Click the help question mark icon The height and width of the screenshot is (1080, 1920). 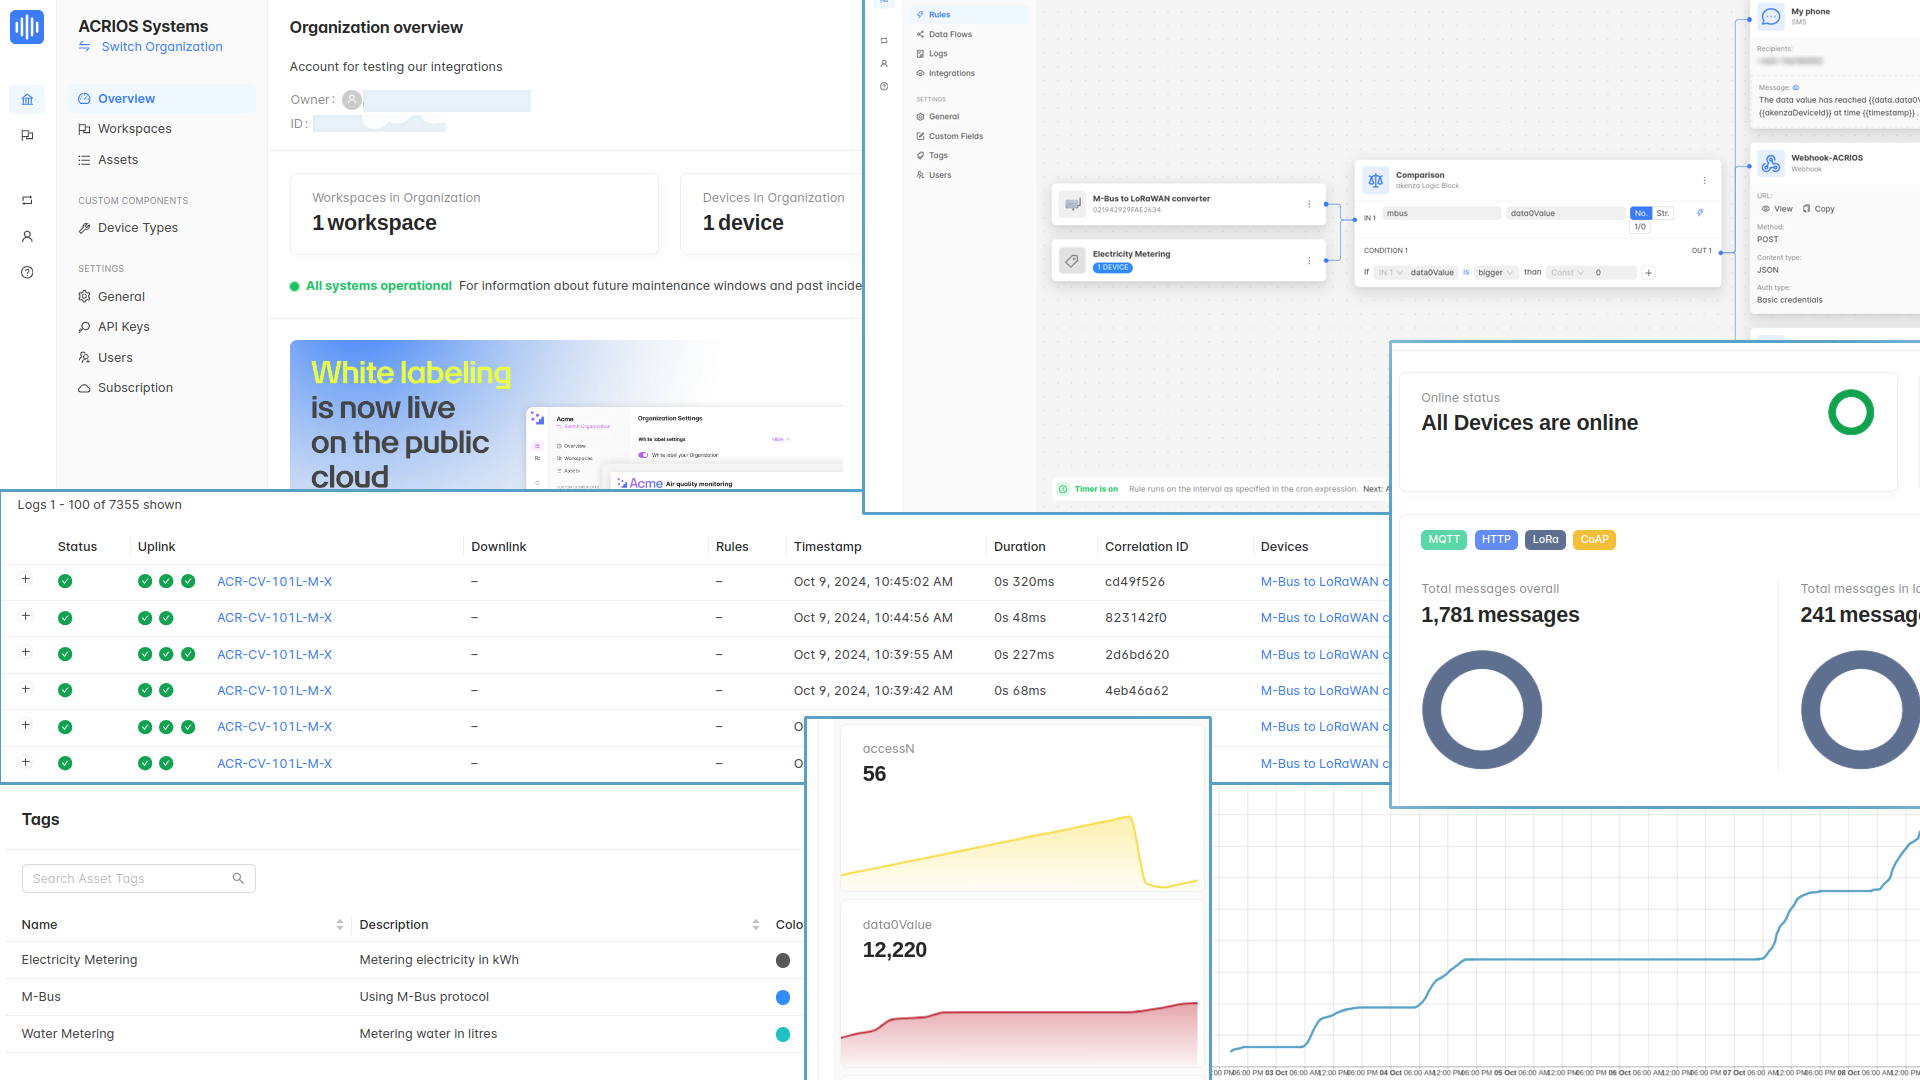click(27, 272)
